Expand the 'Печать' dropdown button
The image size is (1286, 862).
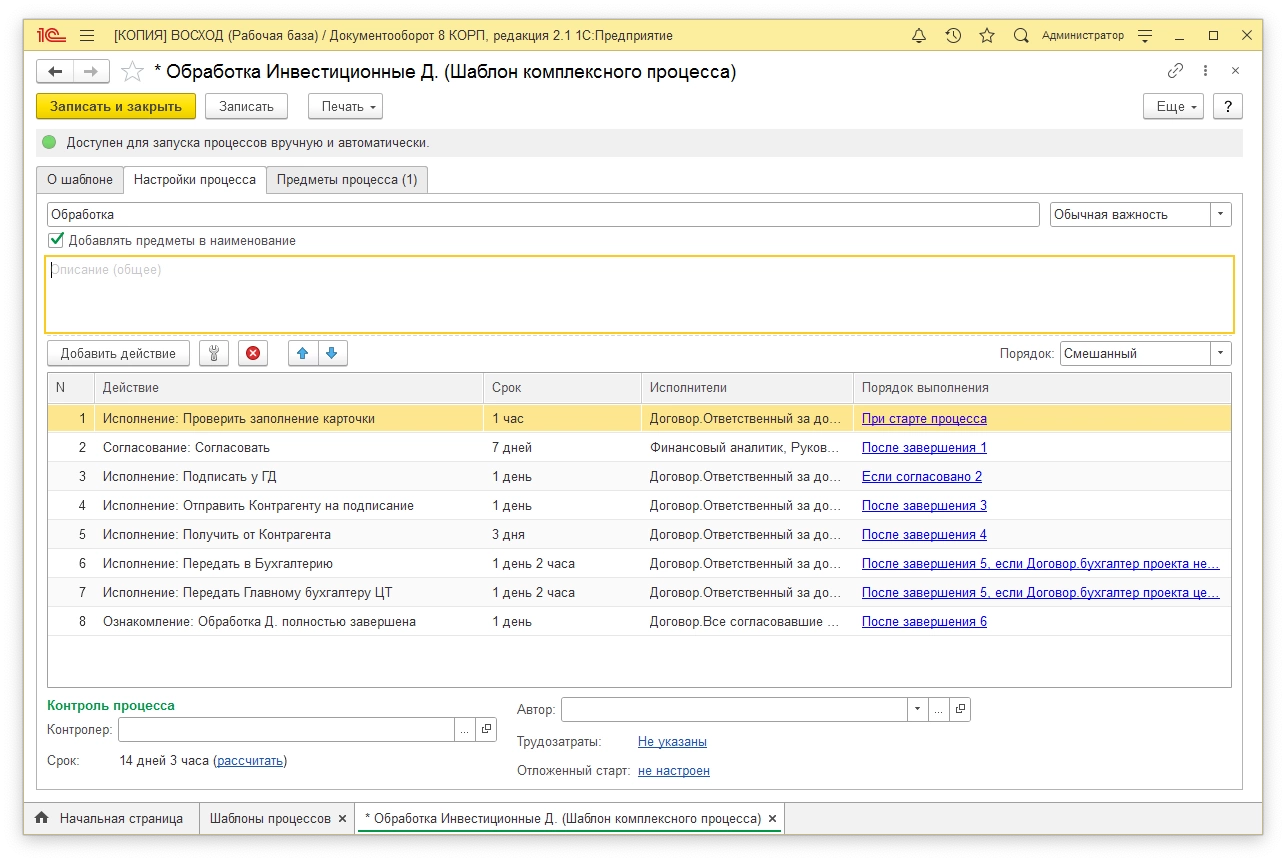click(x=345, y=106)
